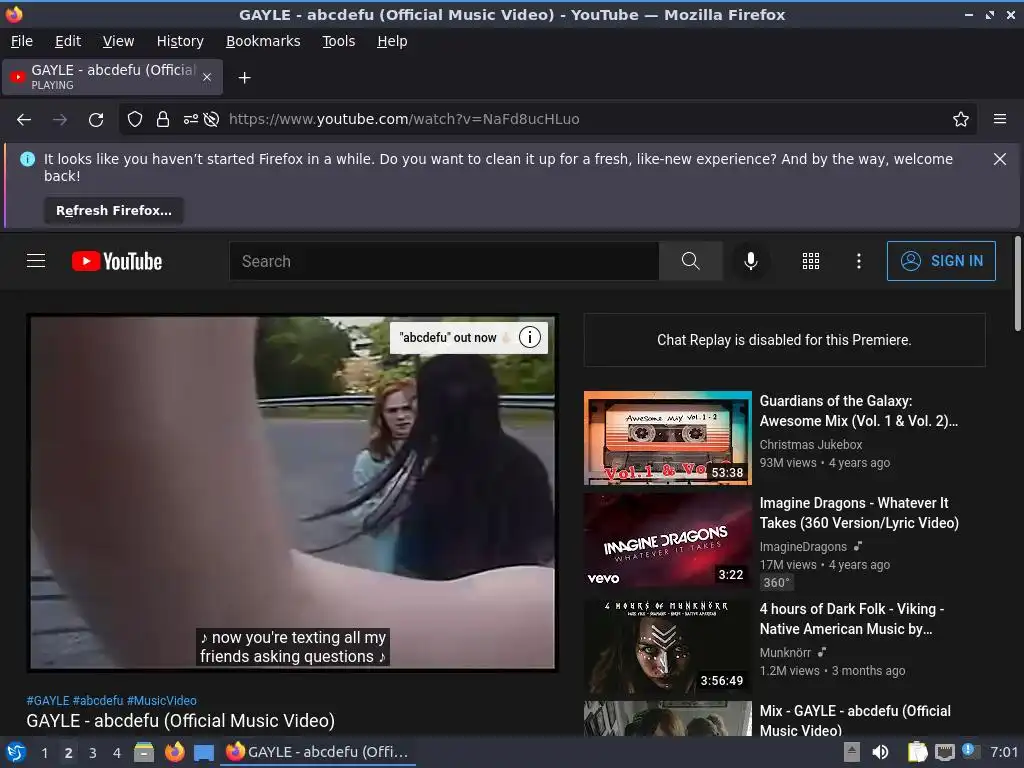Open Imagine Dragons - Whatever It Takes title
The height and width of the screenshot is (768, 1024).
click(859, 513)
